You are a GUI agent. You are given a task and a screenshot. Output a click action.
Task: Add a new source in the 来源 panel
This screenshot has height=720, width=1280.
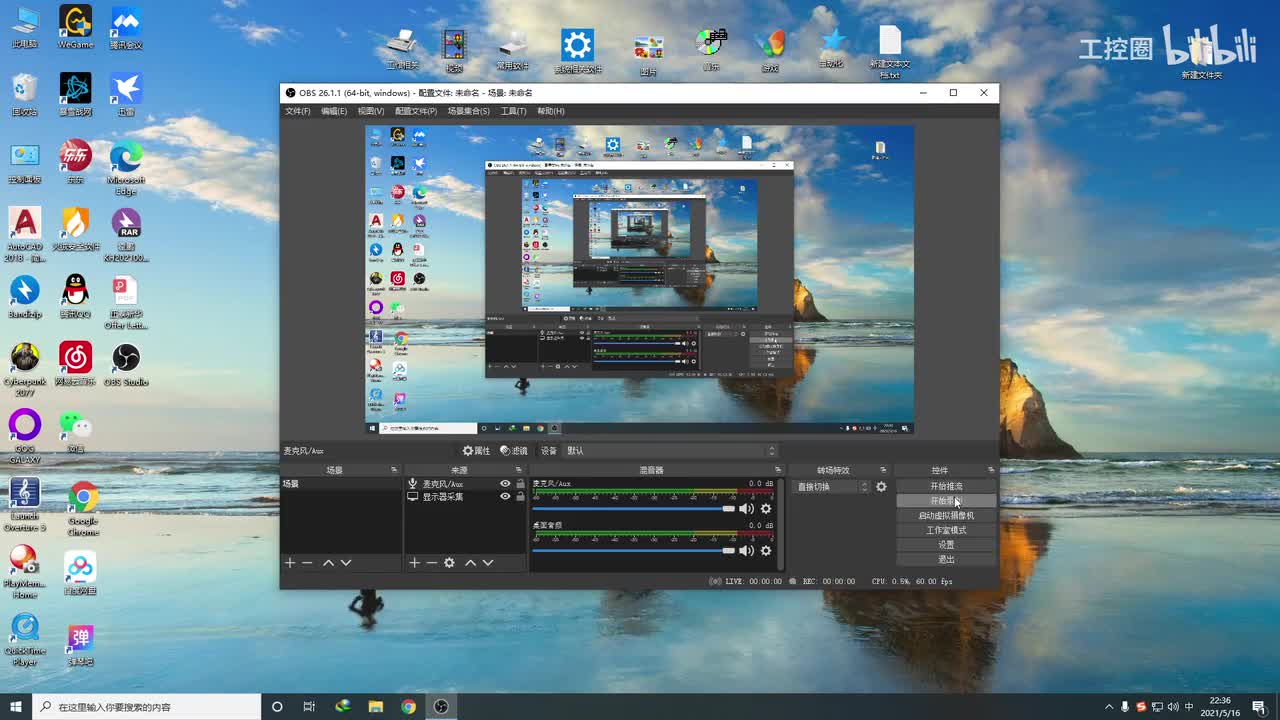[414, 563]
